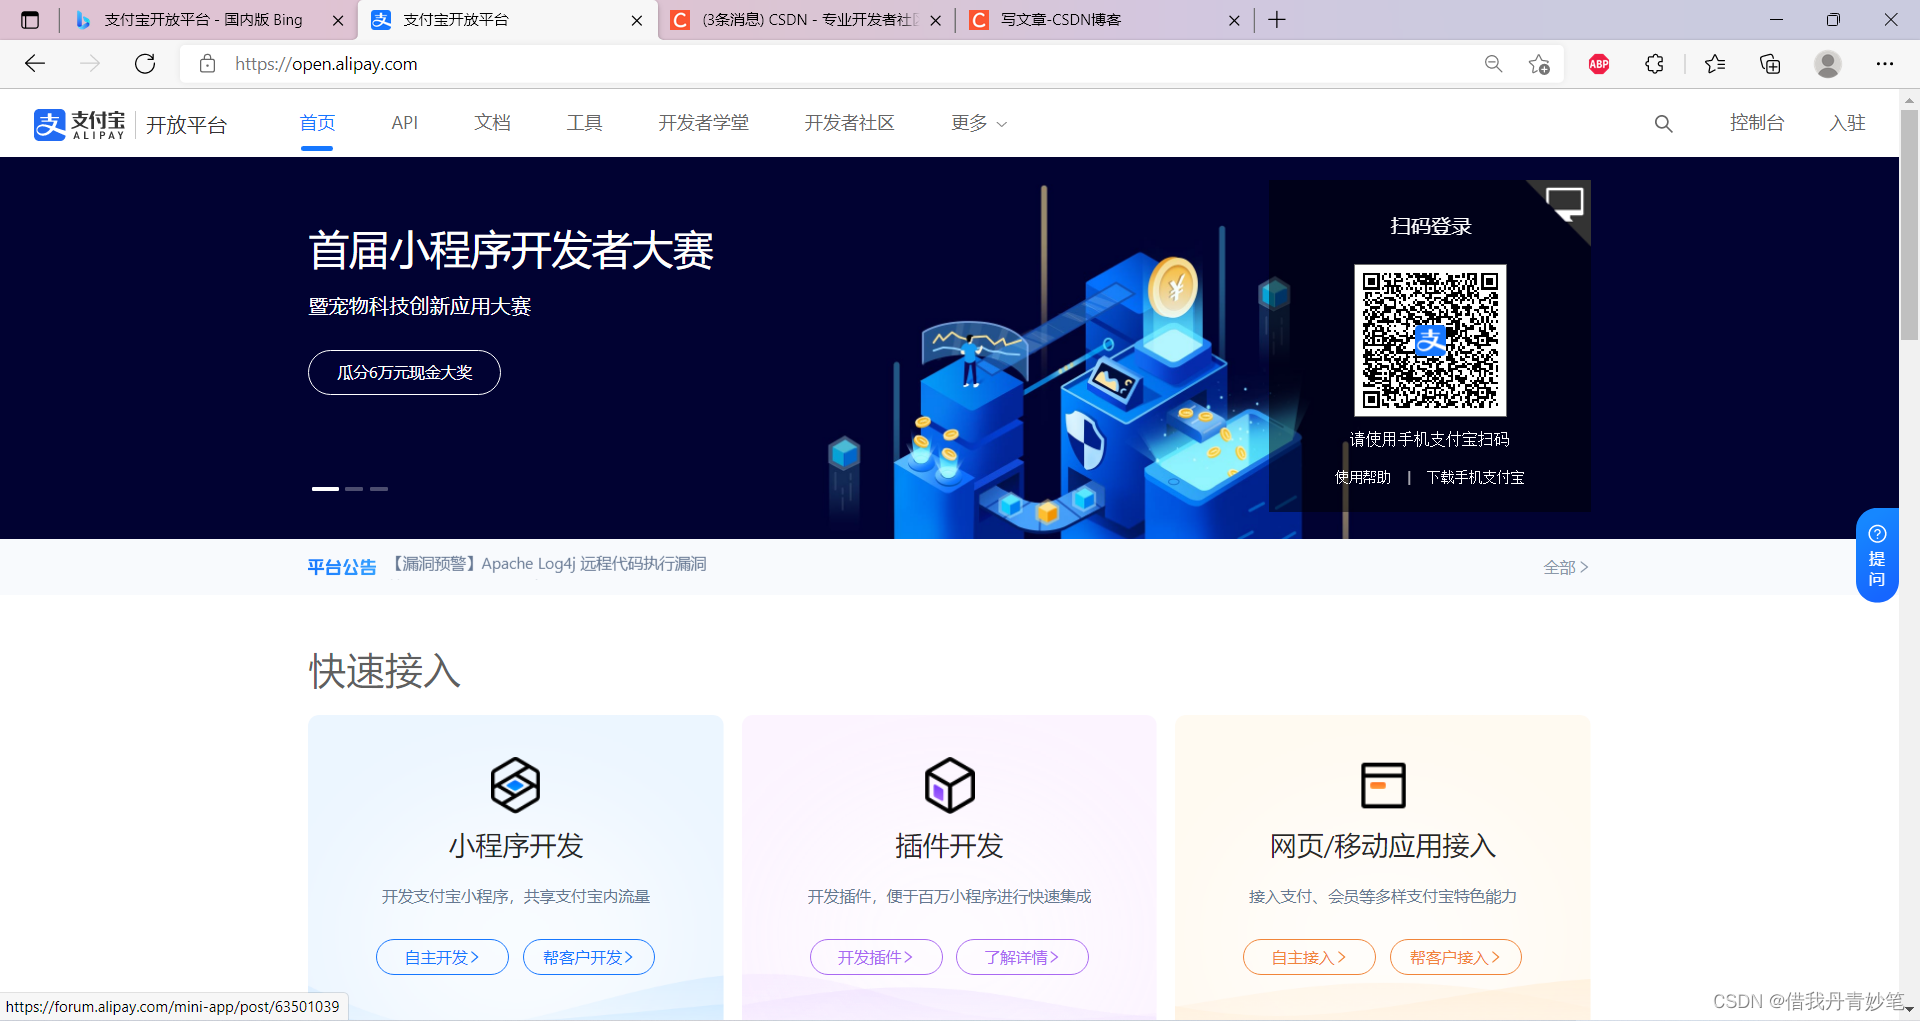Image resolution: width=1920 pixels, height=1021 pixels.
Task: Select the 首页 navigation item
Action: 317,123
